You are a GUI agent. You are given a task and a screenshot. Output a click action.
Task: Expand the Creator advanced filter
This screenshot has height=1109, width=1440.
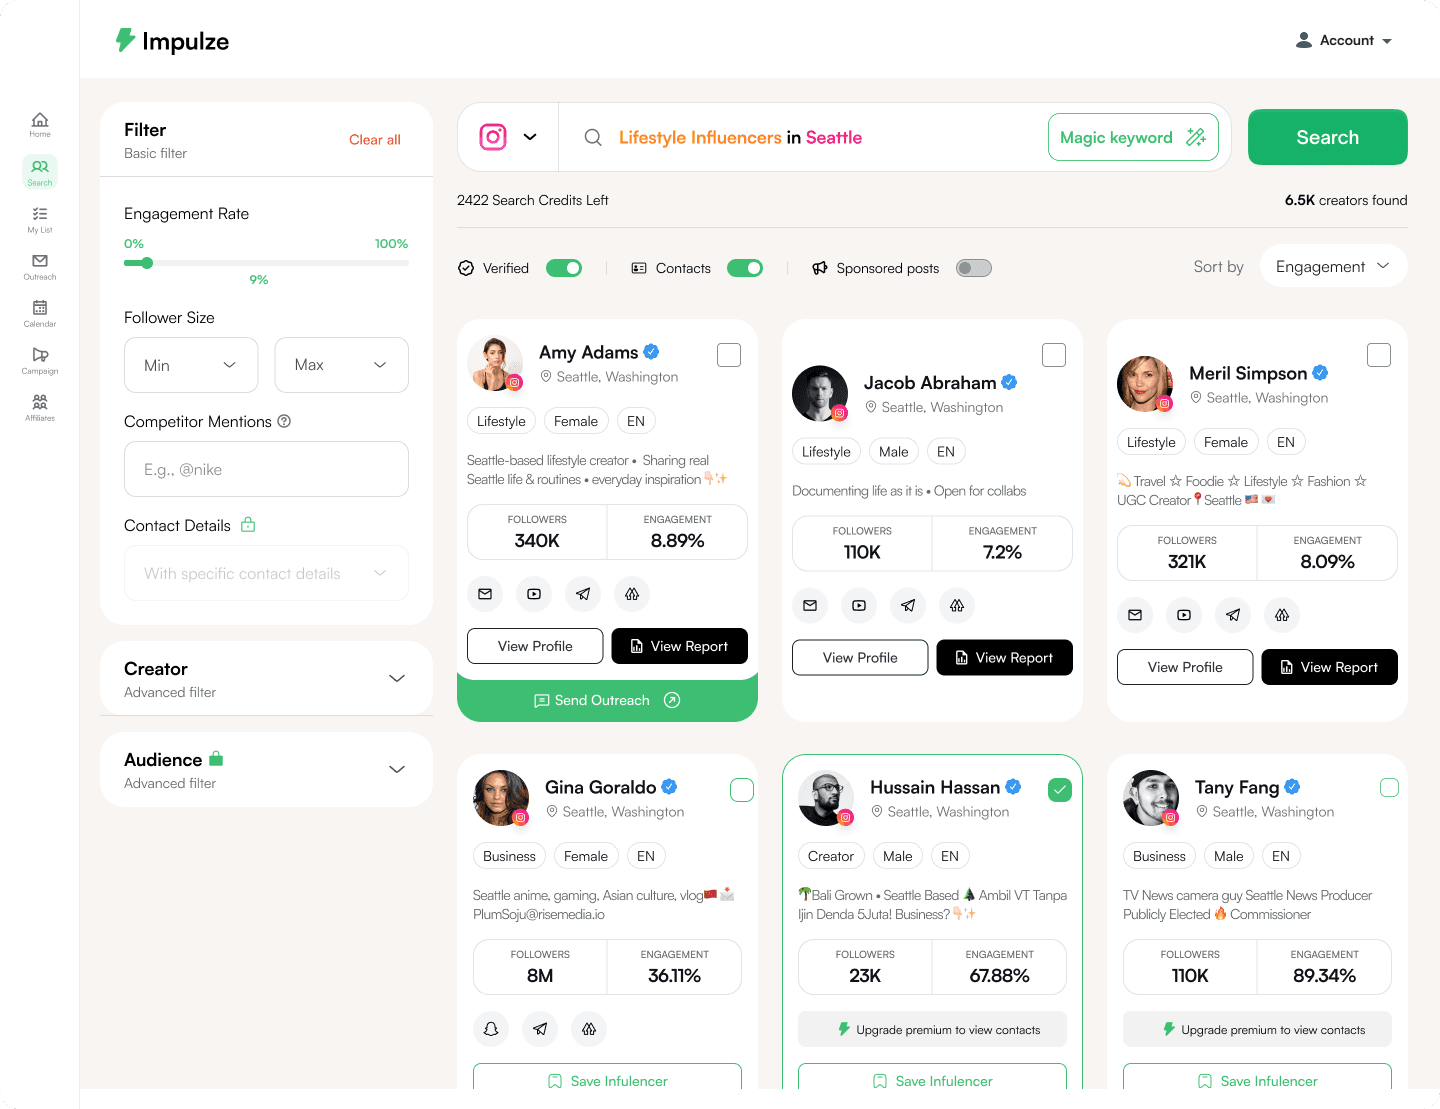click(266, 678)
